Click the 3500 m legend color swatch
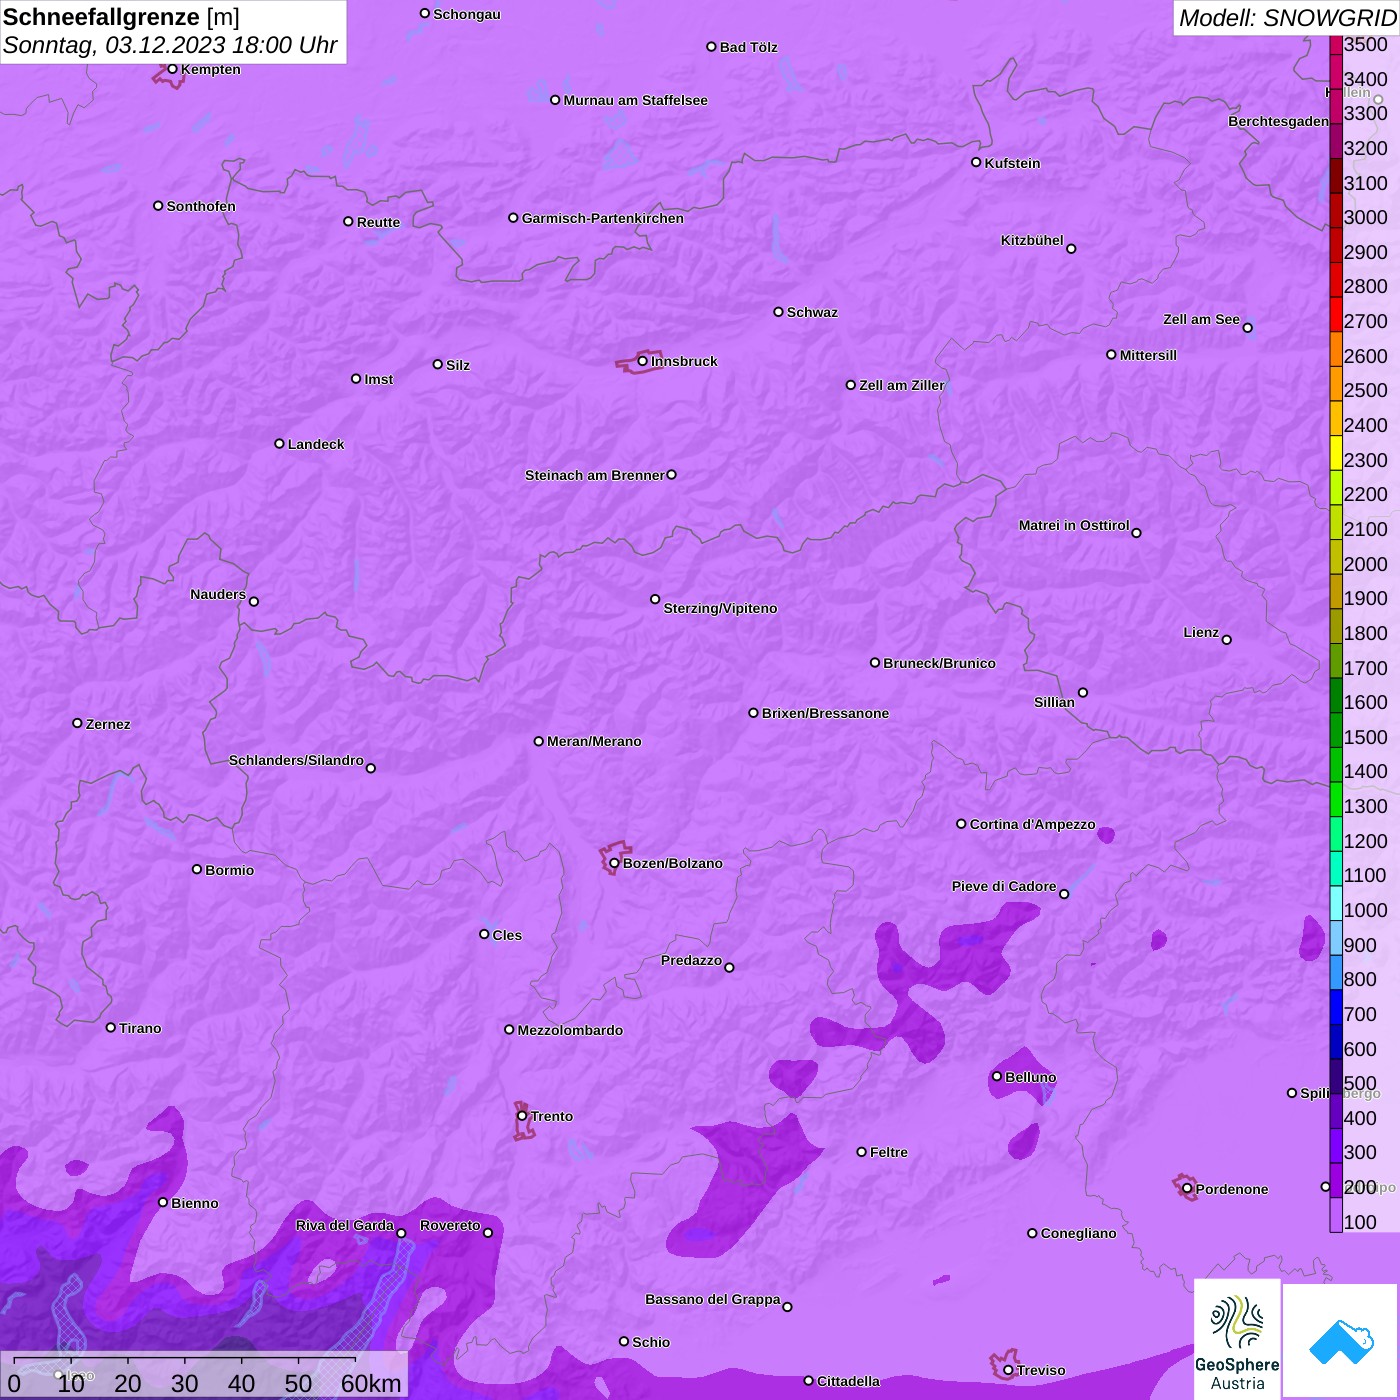Image resolution: width=1400 pixels, height=1400 pixels. coord(1336,45)
